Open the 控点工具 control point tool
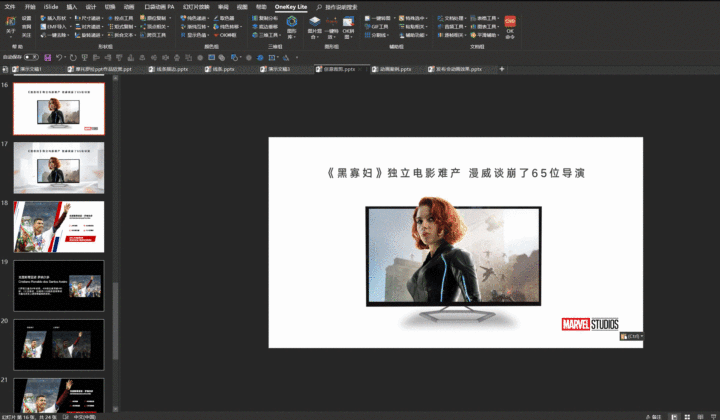The image size is (720, 420). [x=121, y=18]
